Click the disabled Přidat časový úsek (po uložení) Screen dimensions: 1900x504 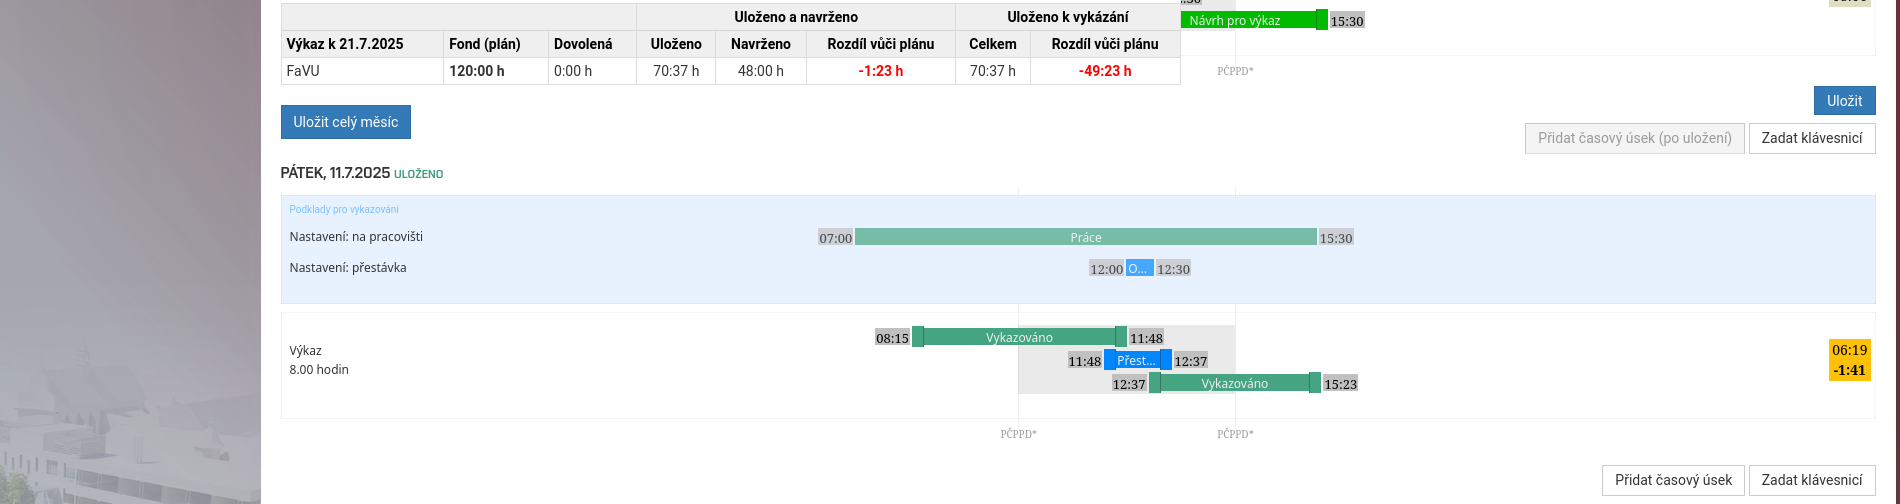click(x=1634, y=138)
